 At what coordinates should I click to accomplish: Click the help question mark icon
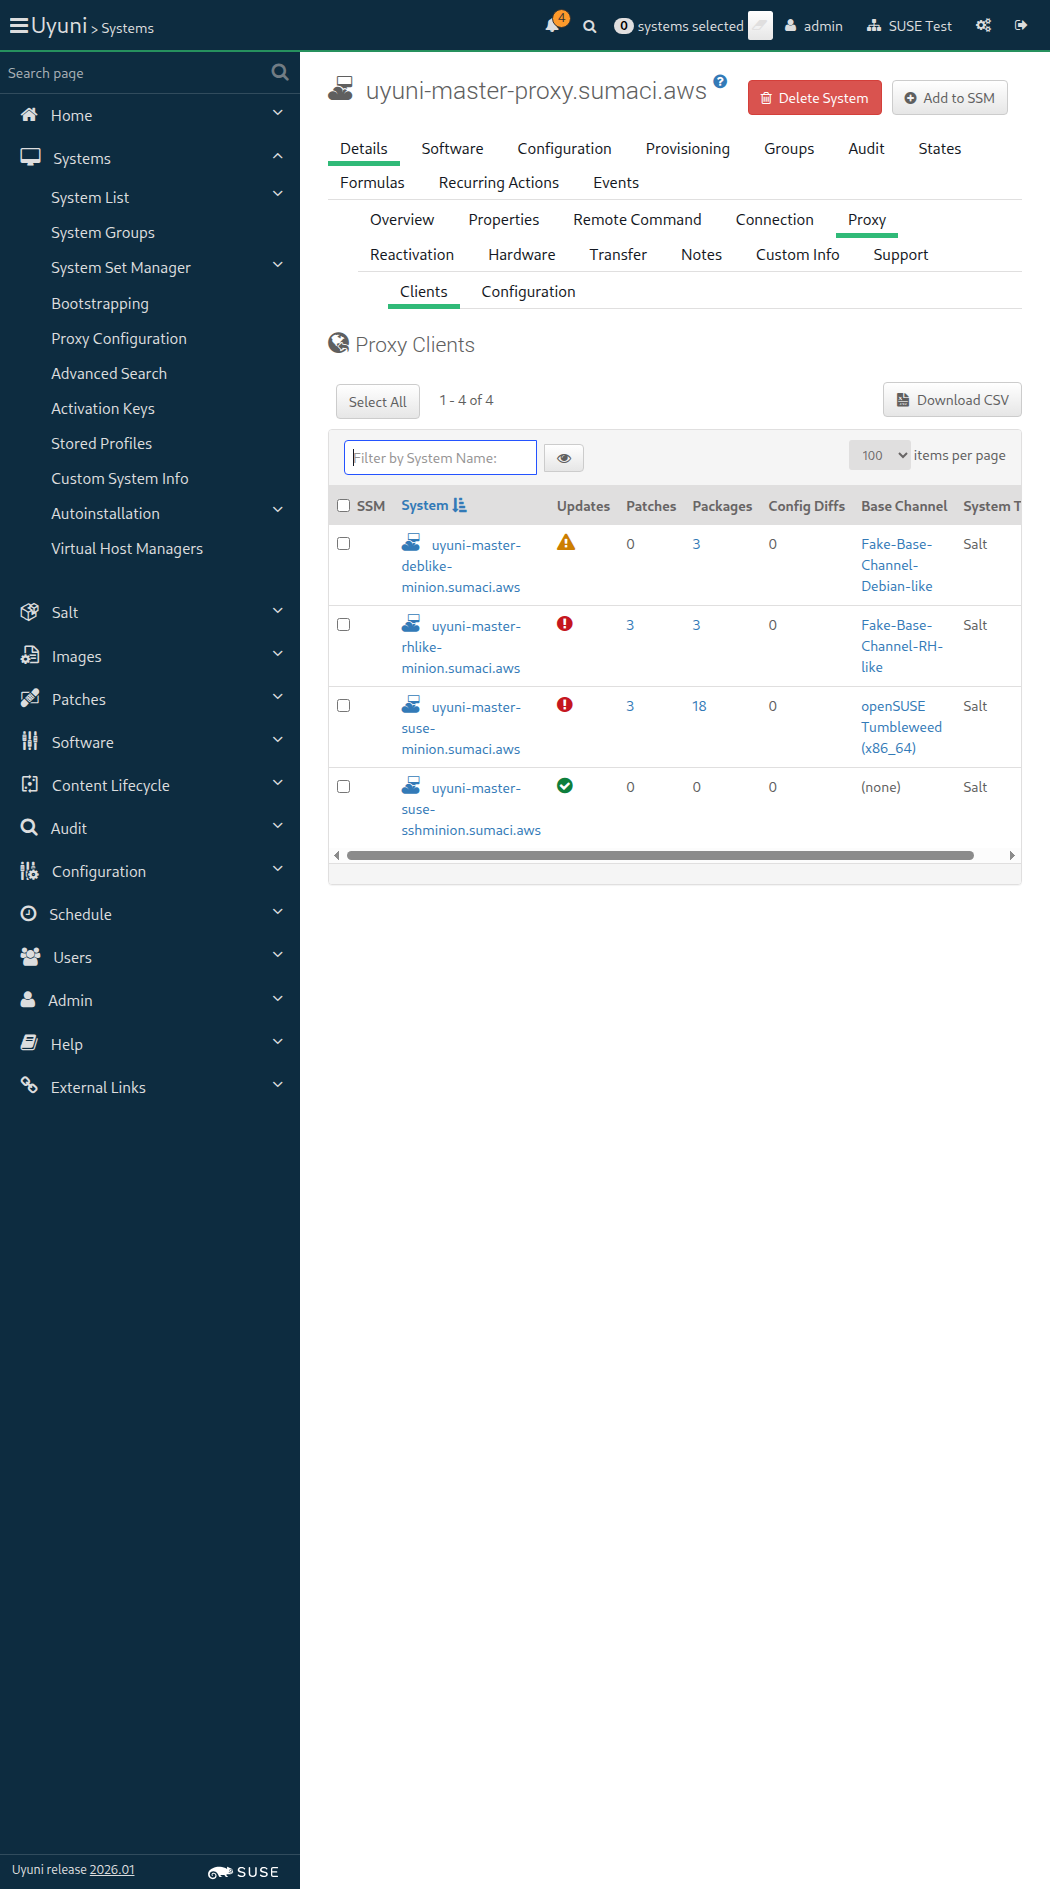pos(720,82)
